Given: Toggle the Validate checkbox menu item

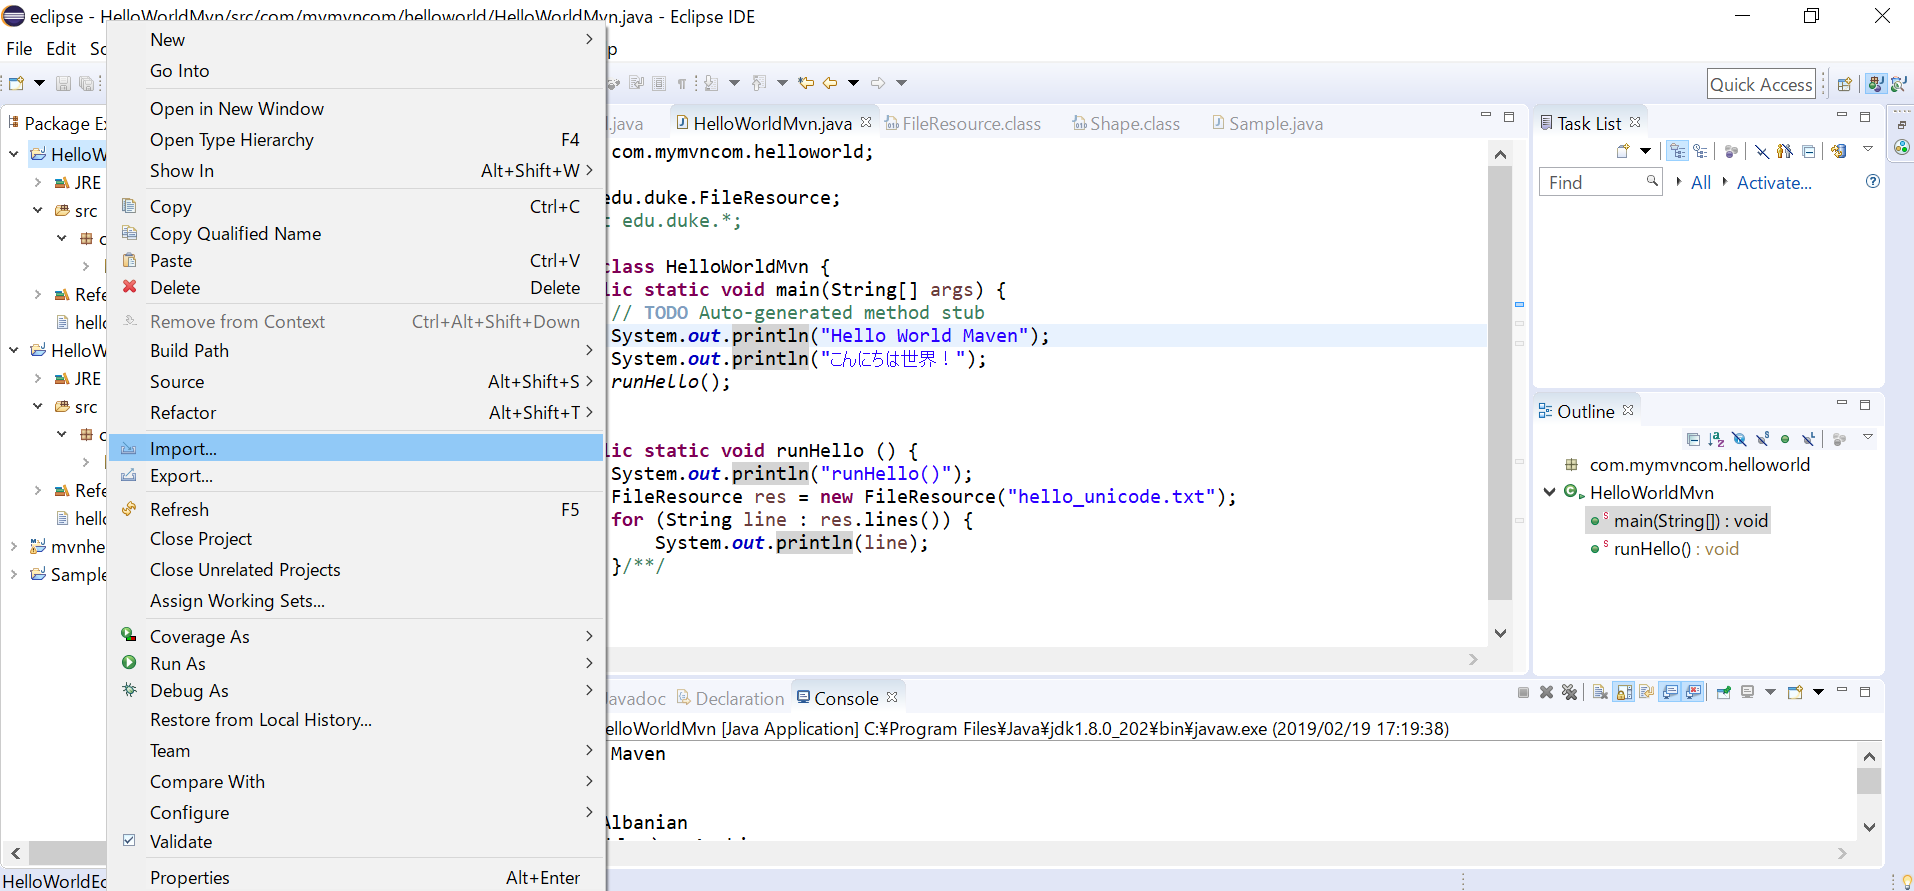Looking at the screenshot, I should tap(355, 842).
